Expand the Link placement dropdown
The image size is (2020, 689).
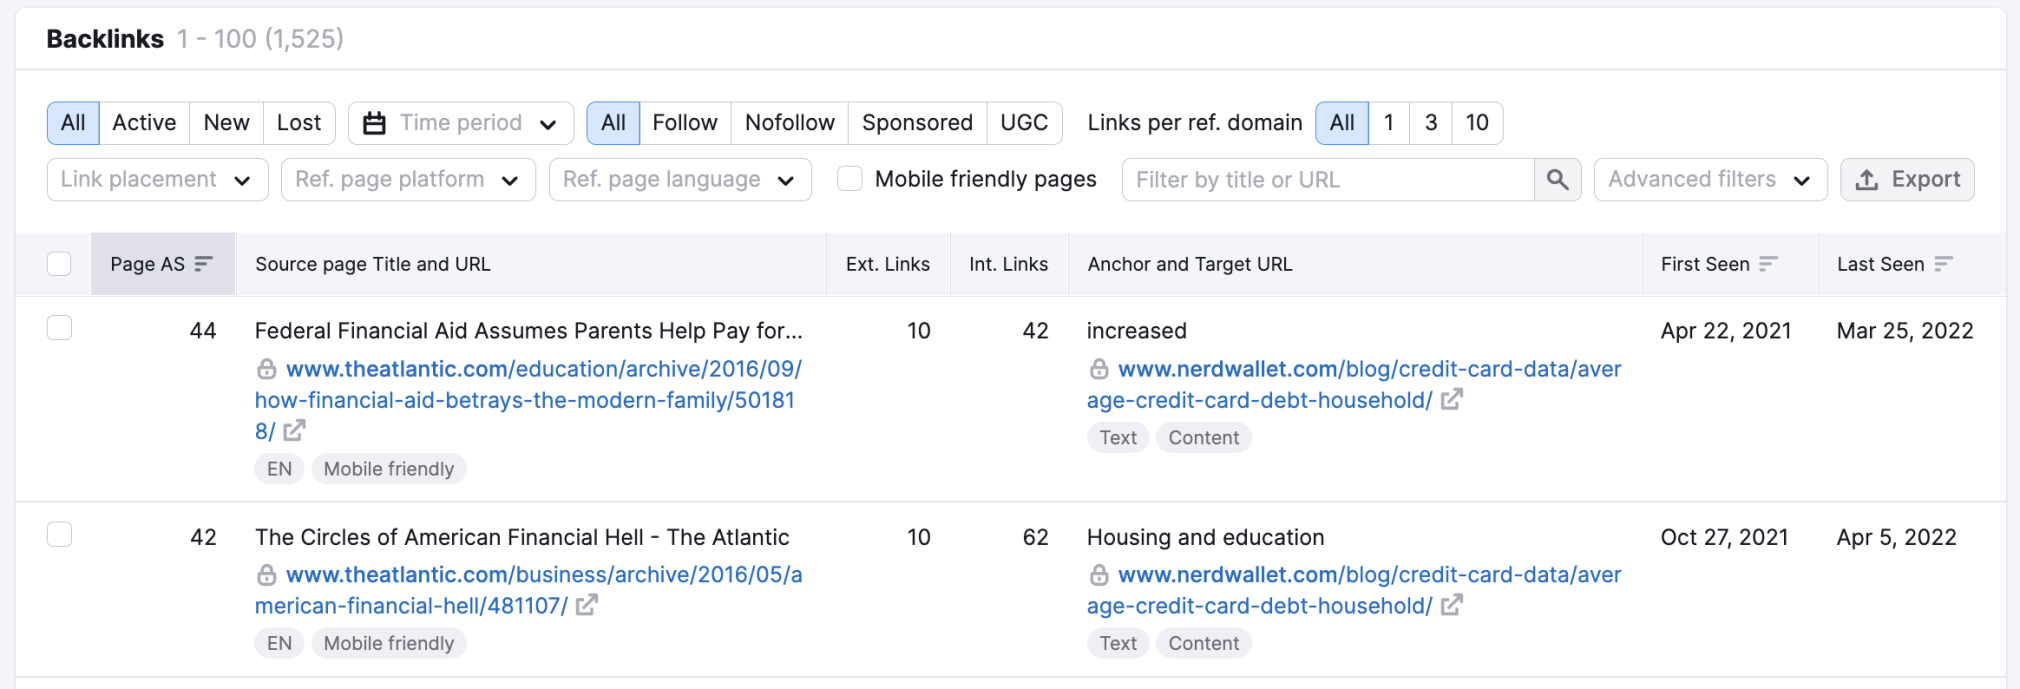click(x=157, y=180)
